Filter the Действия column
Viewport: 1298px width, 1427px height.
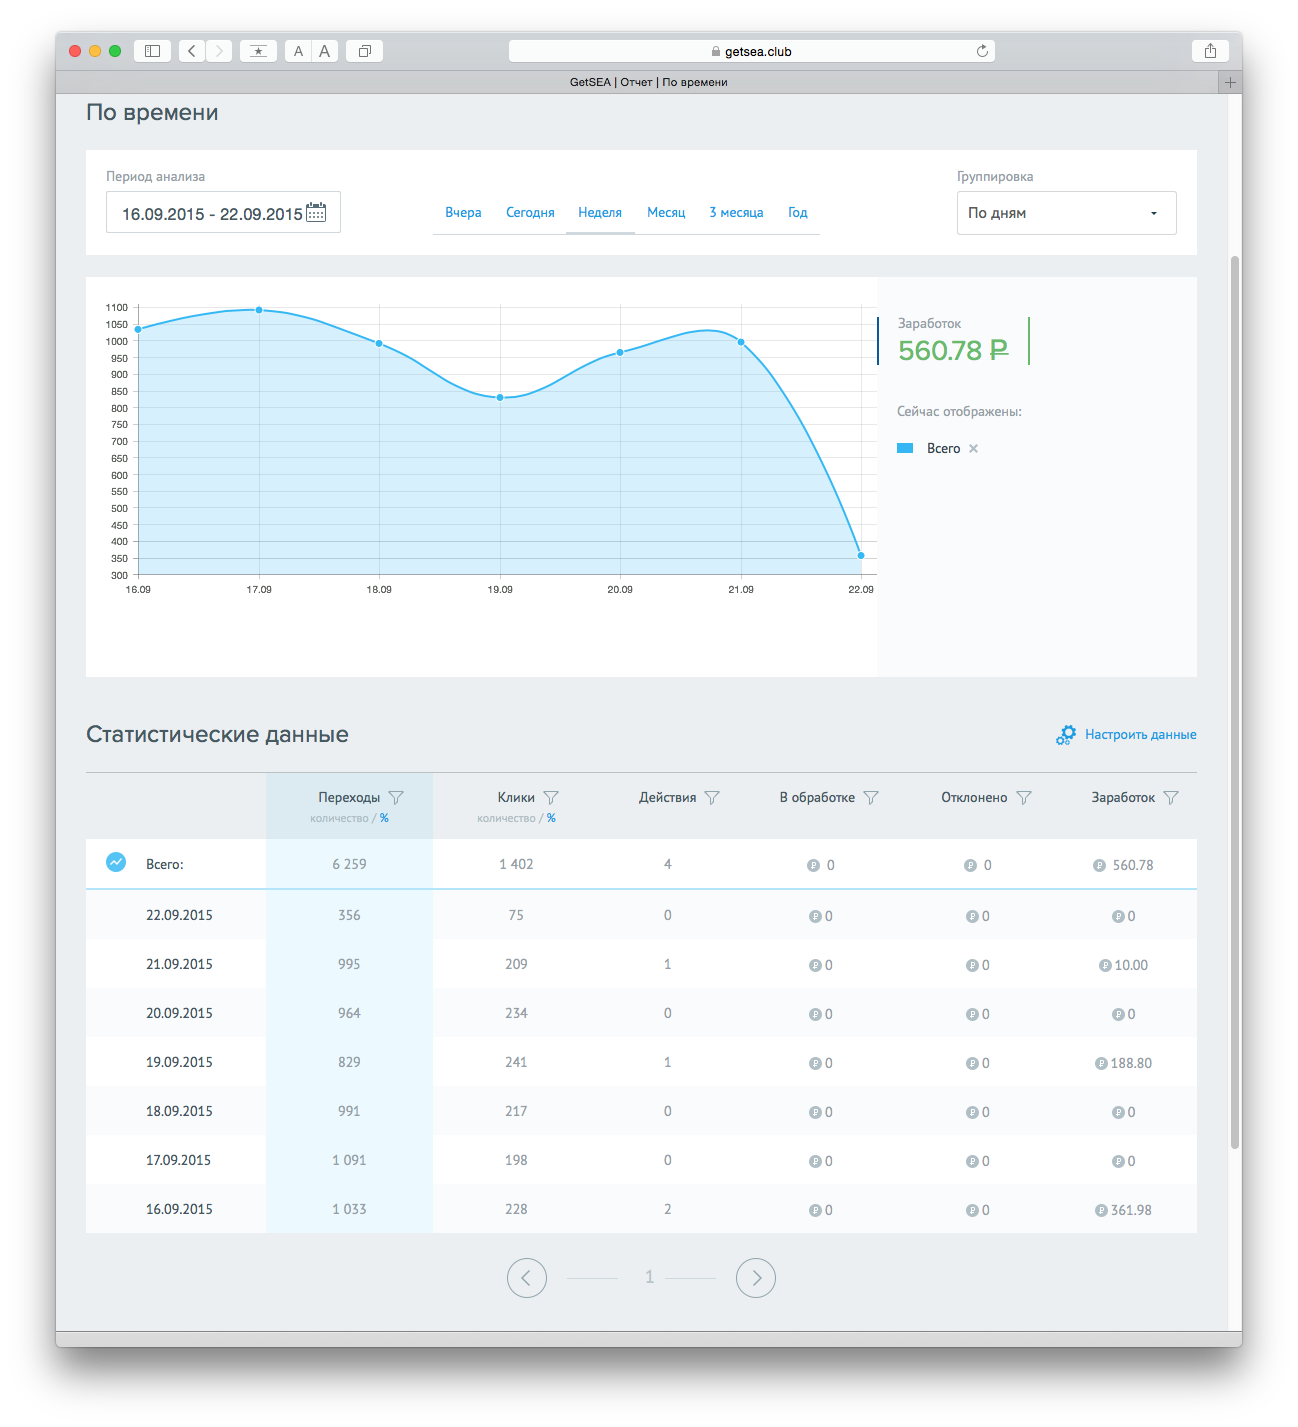[x=712, y=797]
